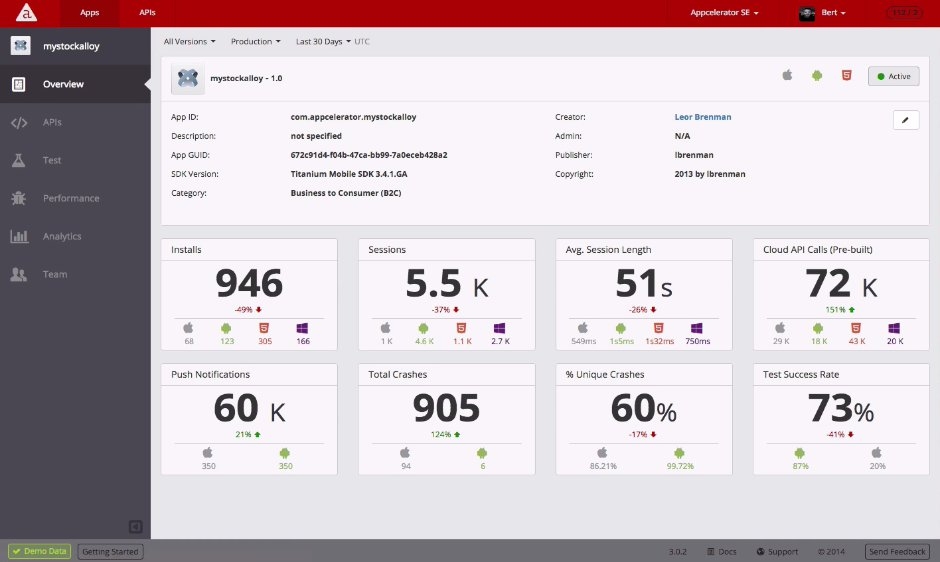Click the Sessions card Windows icon

pyautogui.click(x=499, y=328)
